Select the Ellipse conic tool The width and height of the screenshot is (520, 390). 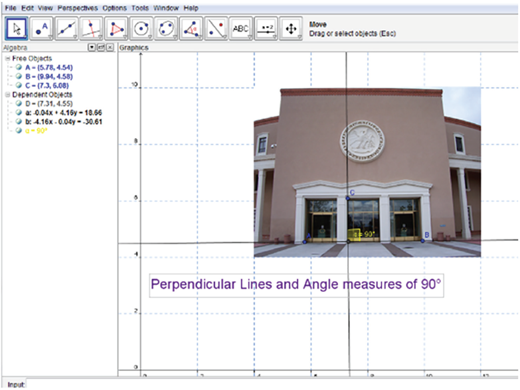coord(166,29)
